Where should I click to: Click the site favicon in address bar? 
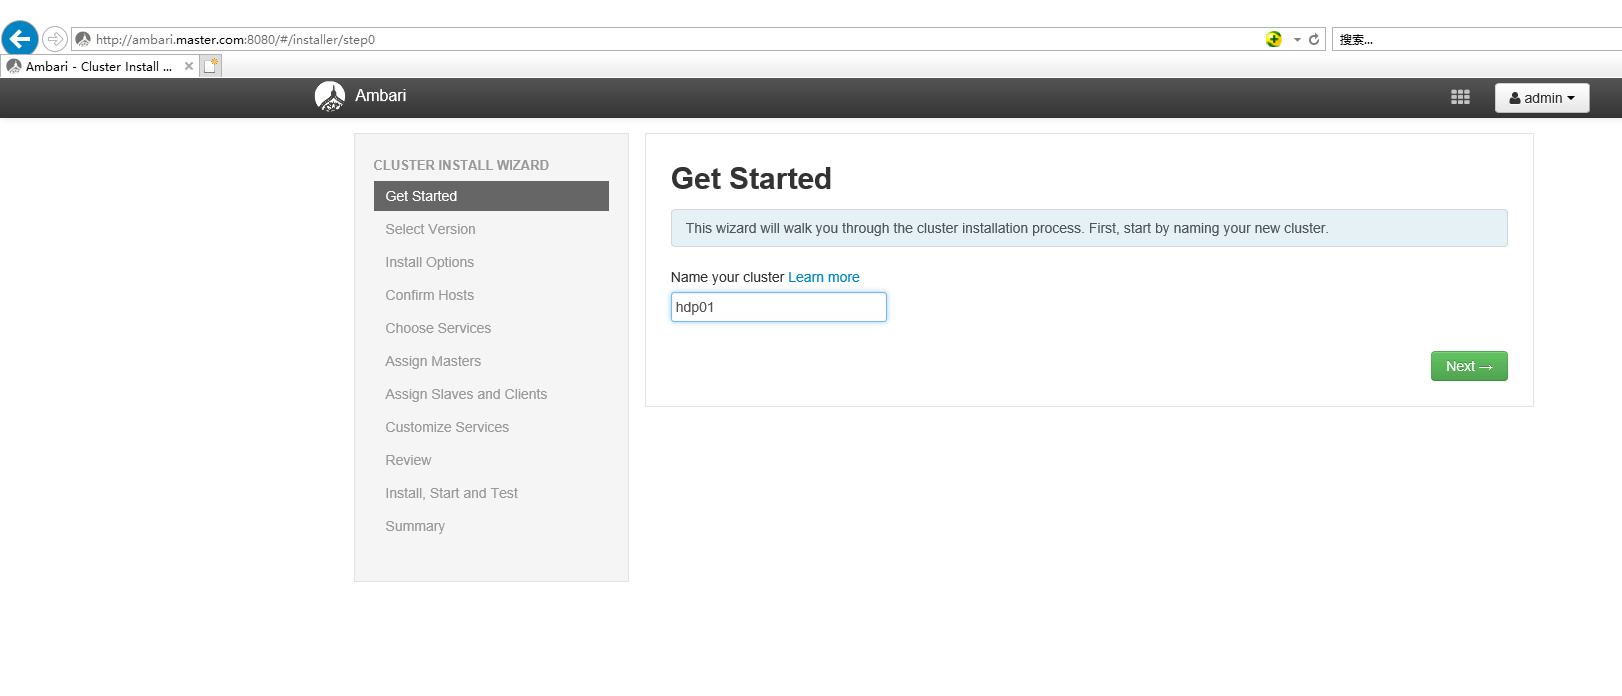(83, 39)
